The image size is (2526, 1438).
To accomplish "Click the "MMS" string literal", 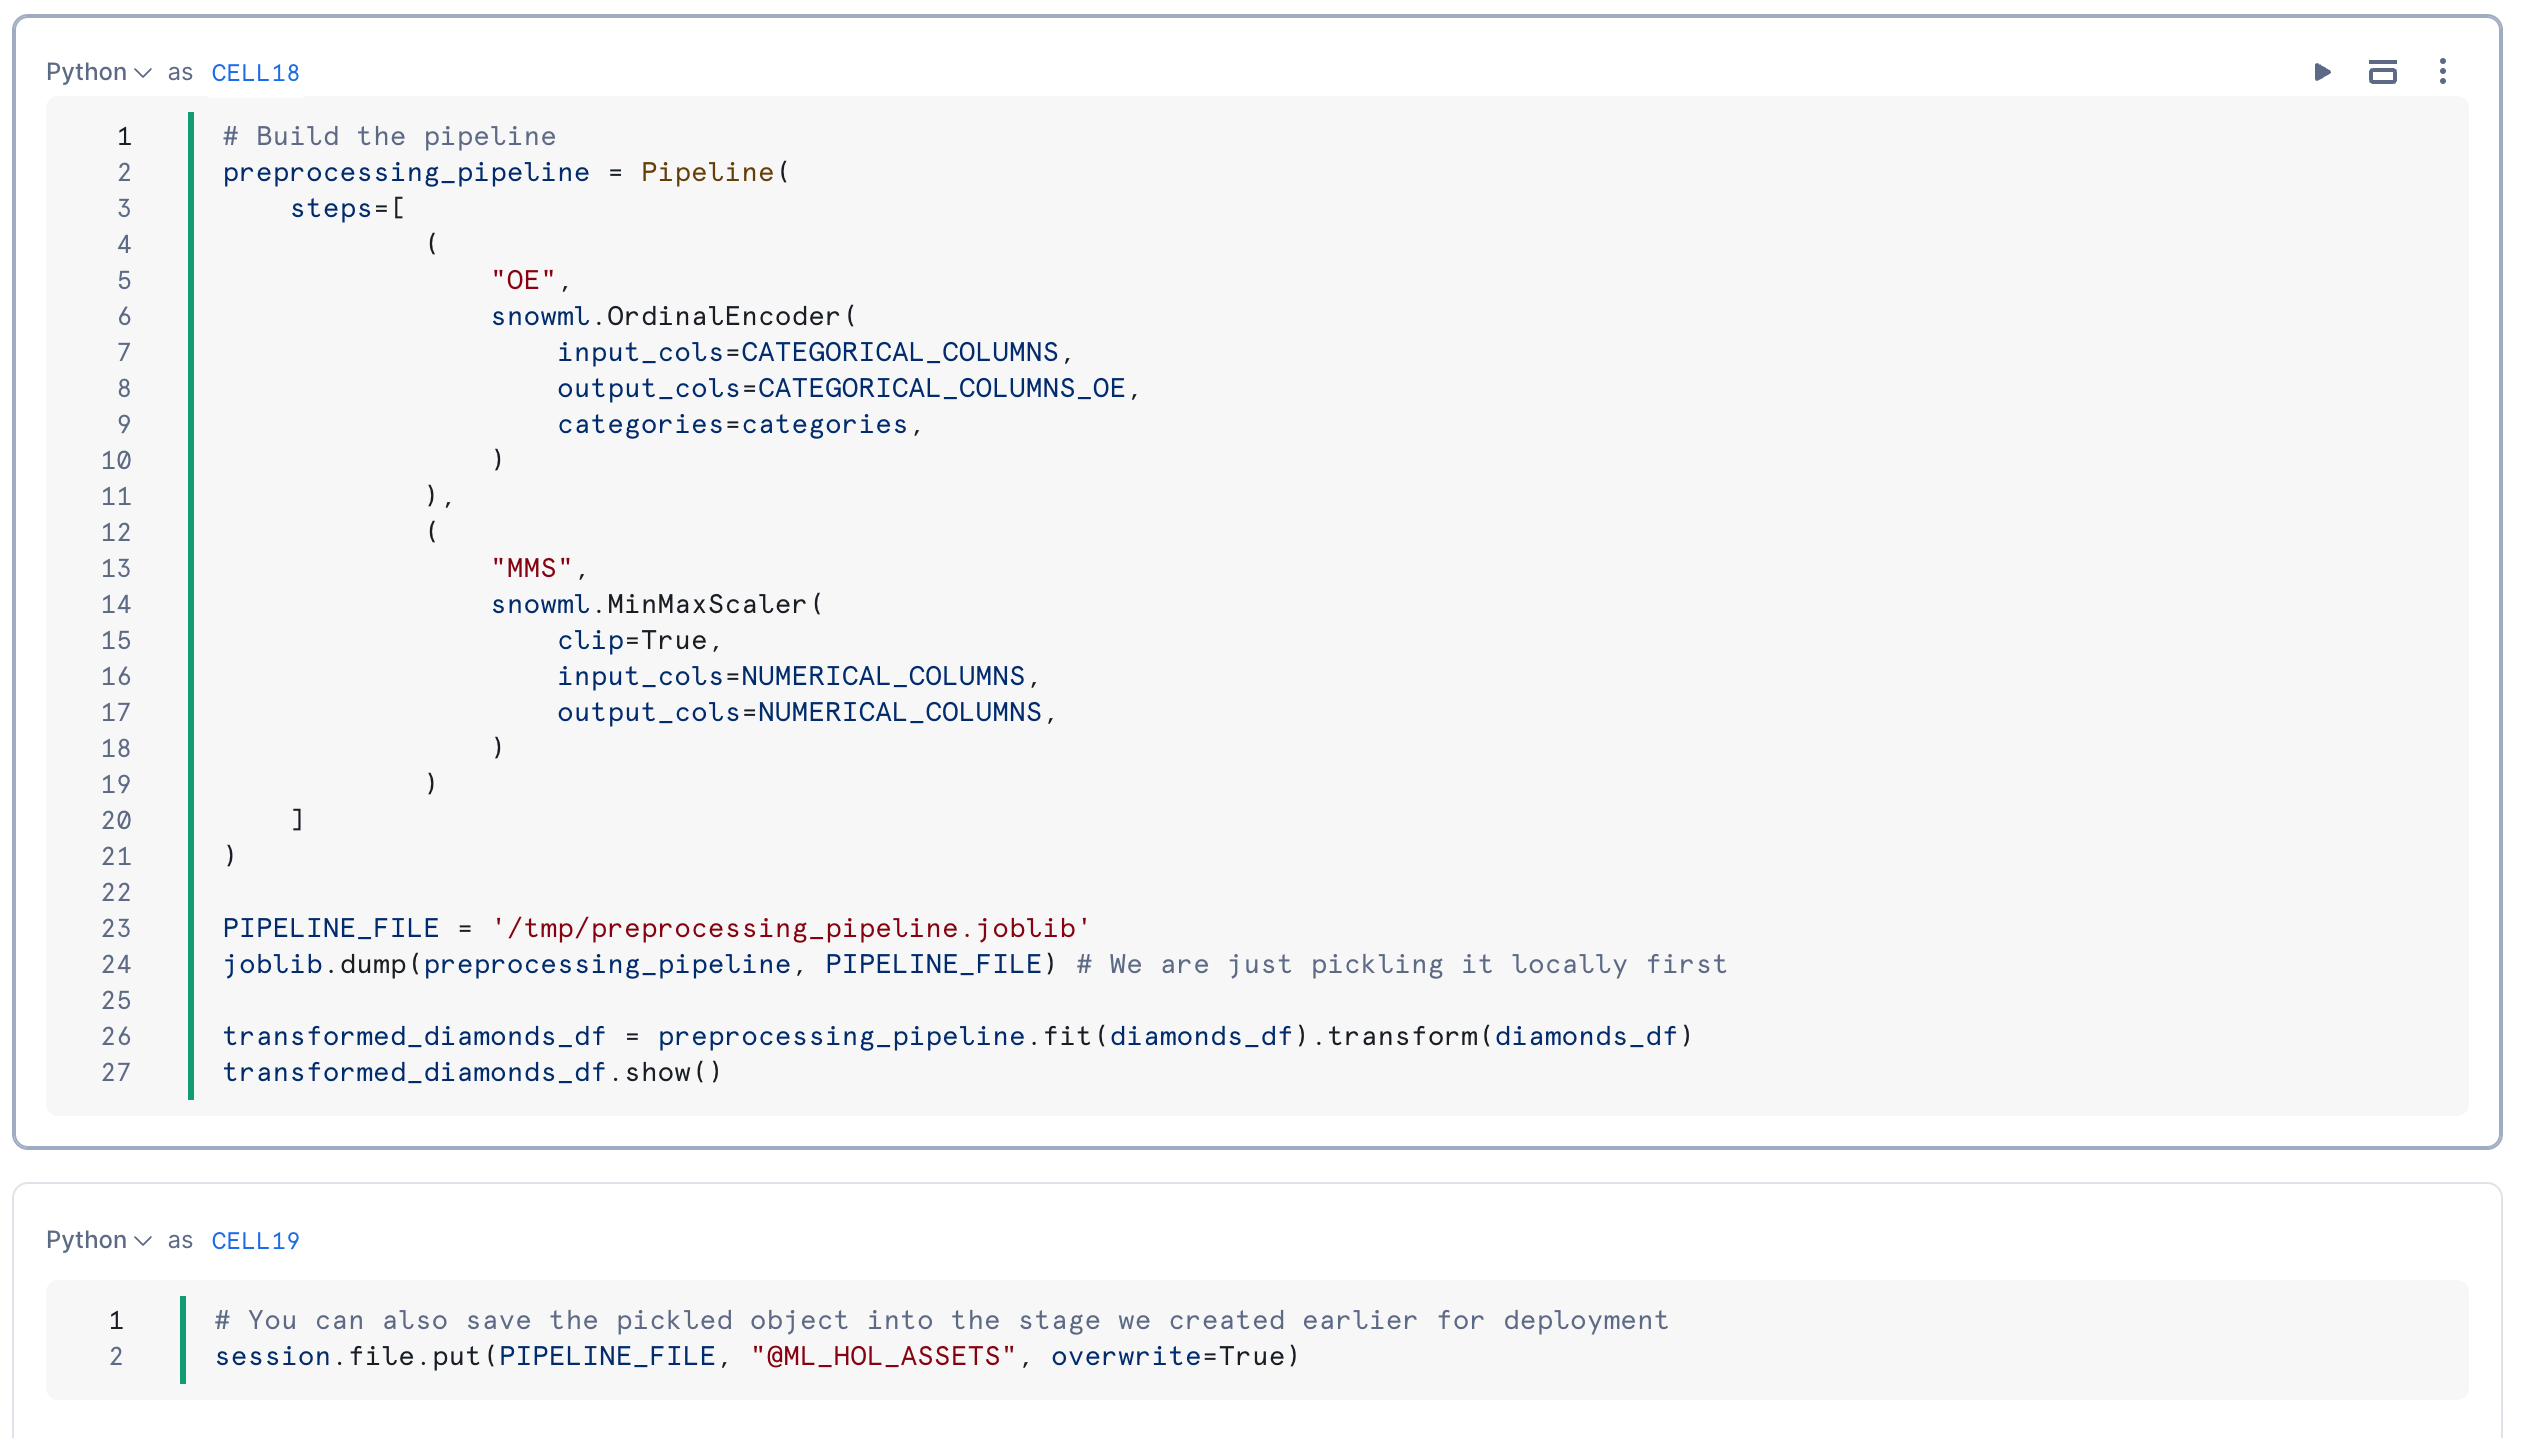I will (531, 568).
